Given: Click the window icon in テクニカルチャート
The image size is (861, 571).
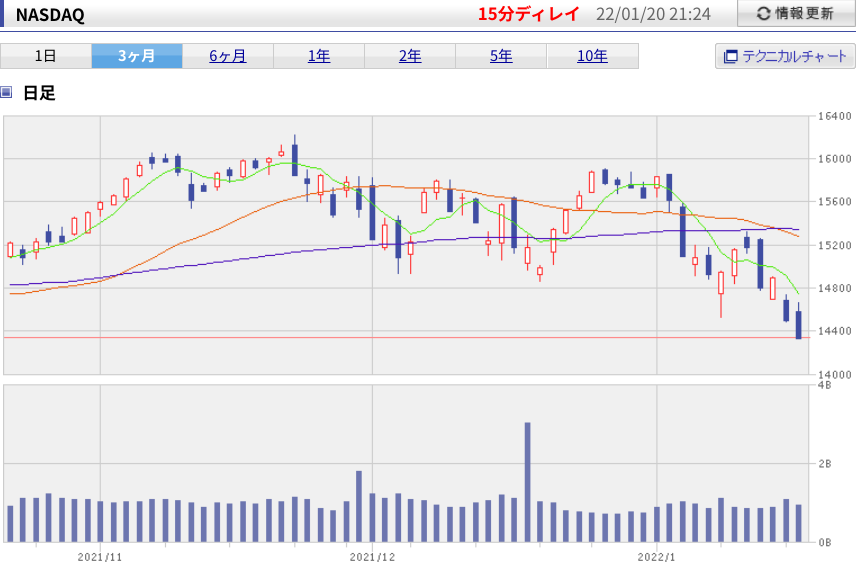Looking at the screenshot, I should pyautogui.click(x=730, y=57).
